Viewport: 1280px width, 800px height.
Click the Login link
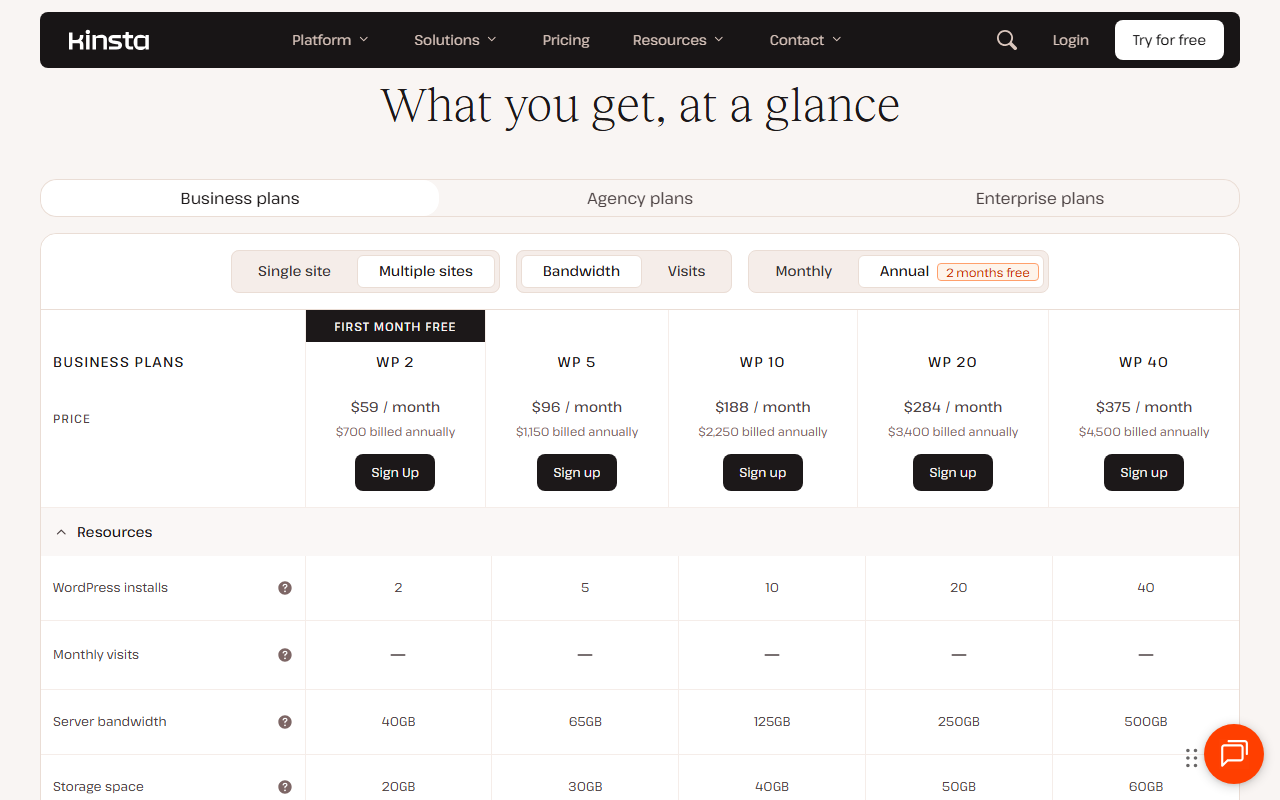click(x=1070, y=40)
